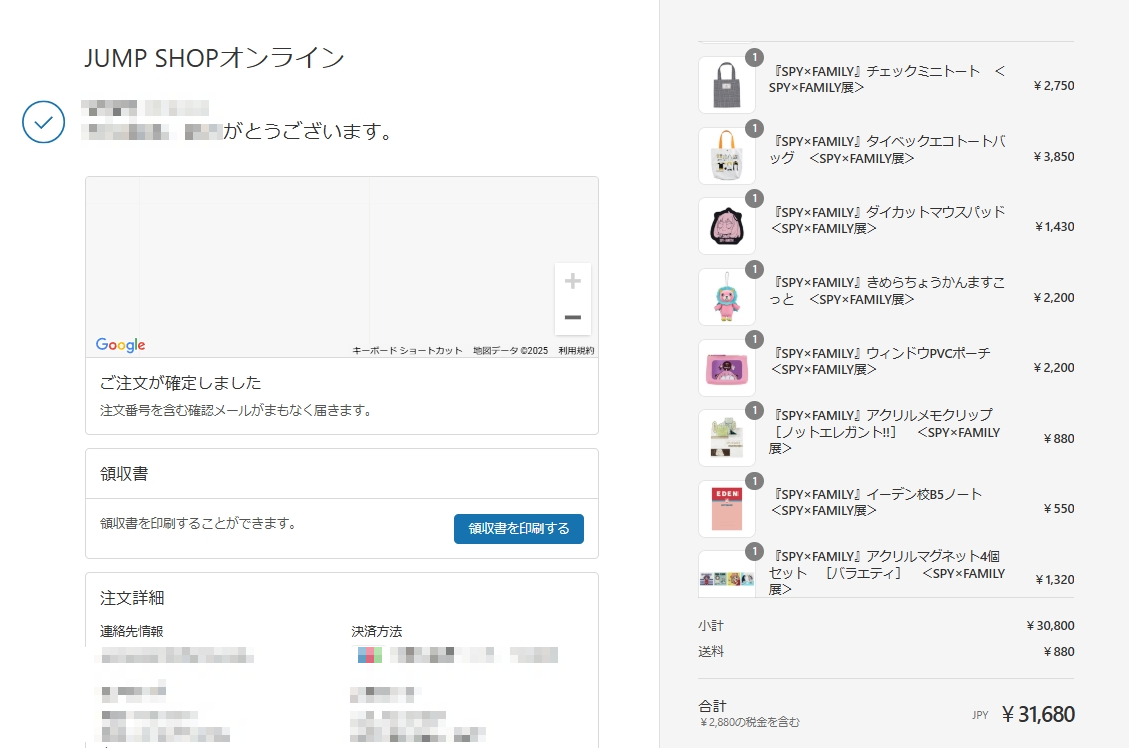Zoom in on the Google map
The image size is (1129, 748).
(572, 281)
